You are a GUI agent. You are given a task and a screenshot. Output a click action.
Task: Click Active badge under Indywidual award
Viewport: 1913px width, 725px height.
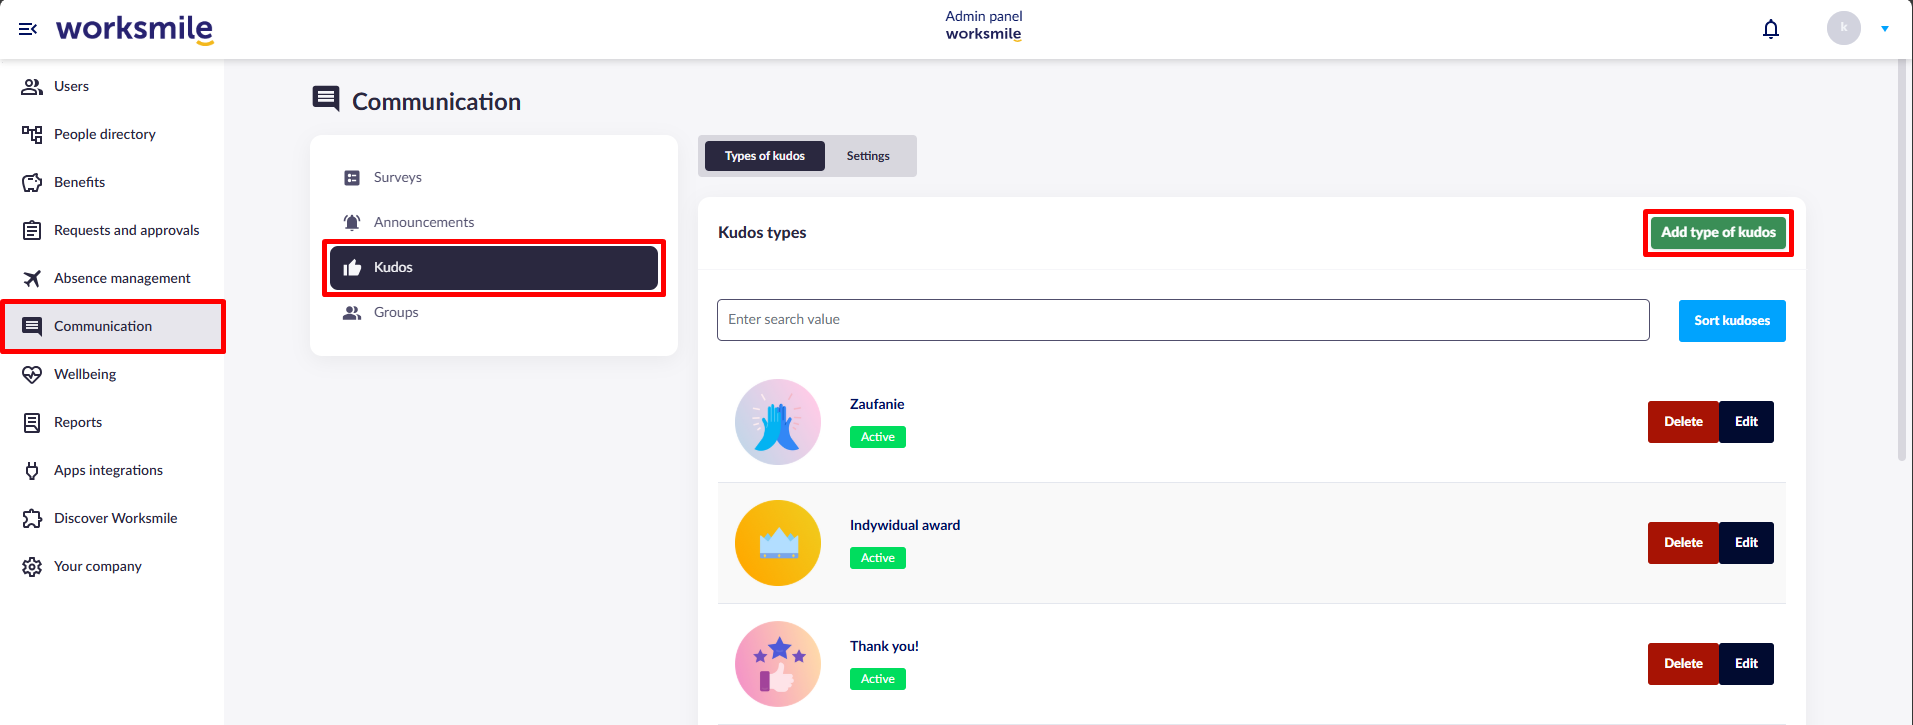[x=878, y=558]
